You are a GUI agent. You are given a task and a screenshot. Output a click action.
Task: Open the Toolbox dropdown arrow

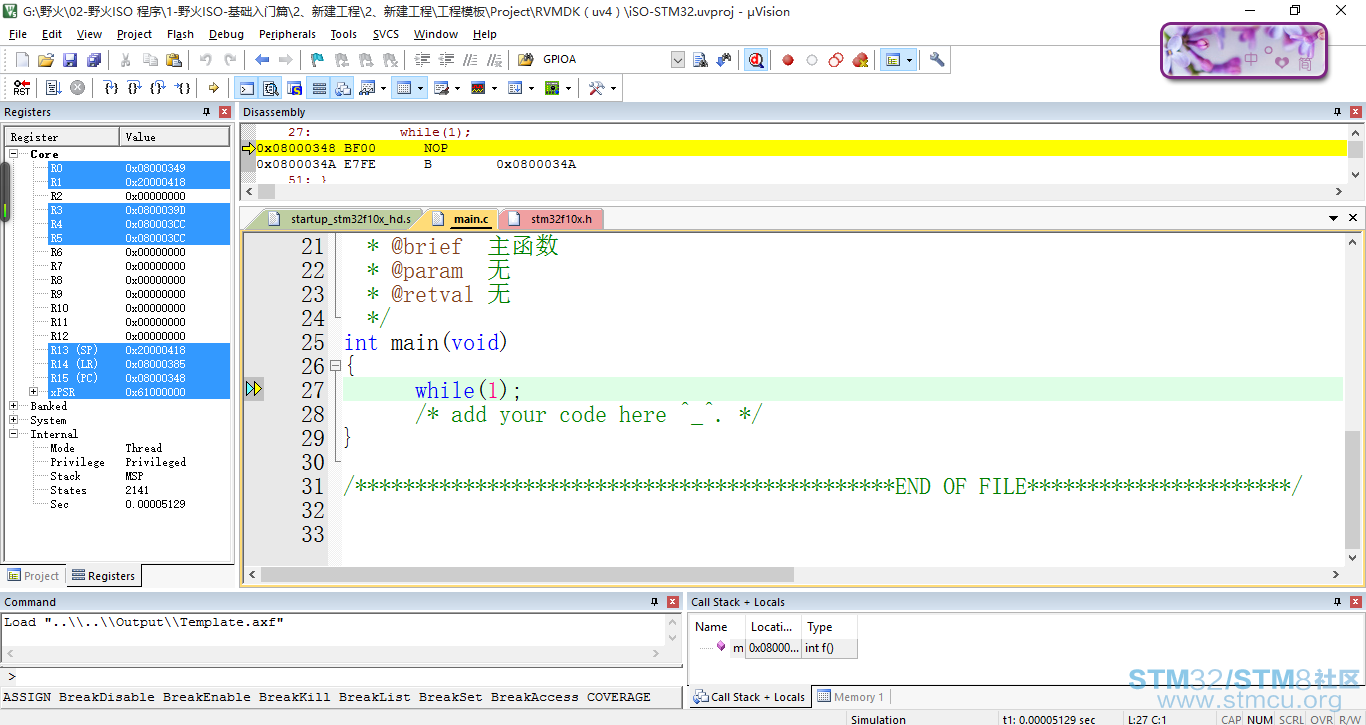[613, 88]
